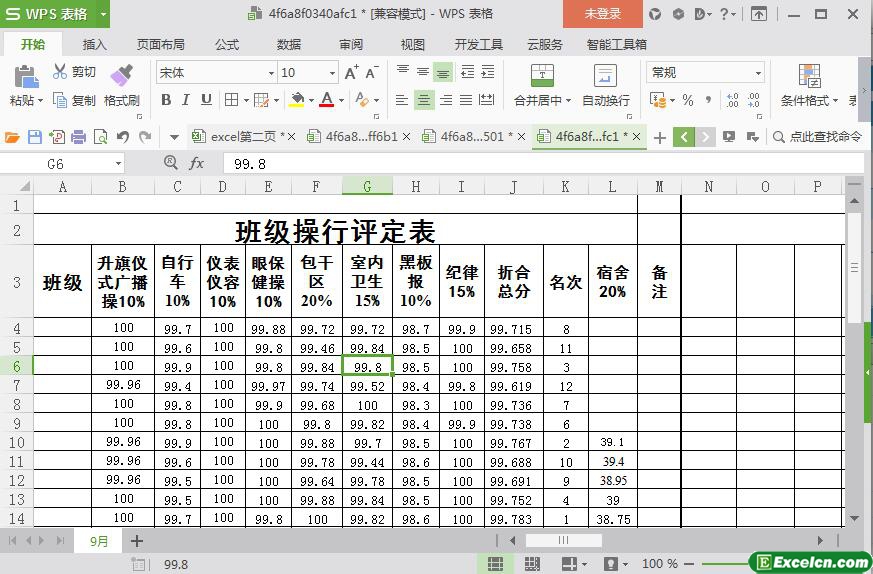Click the Undo arrow icon
This screenshot has width=873, height=574.
tap(123, 137)
